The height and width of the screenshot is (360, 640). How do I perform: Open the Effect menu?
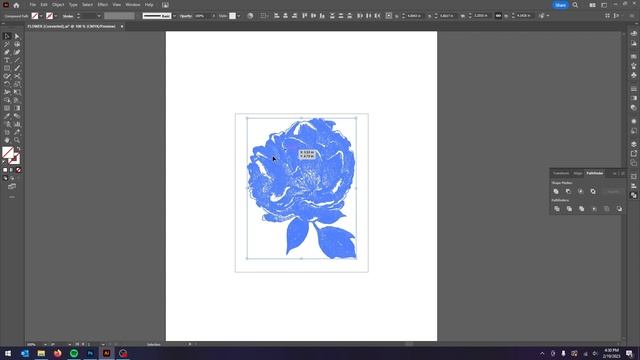102,5
